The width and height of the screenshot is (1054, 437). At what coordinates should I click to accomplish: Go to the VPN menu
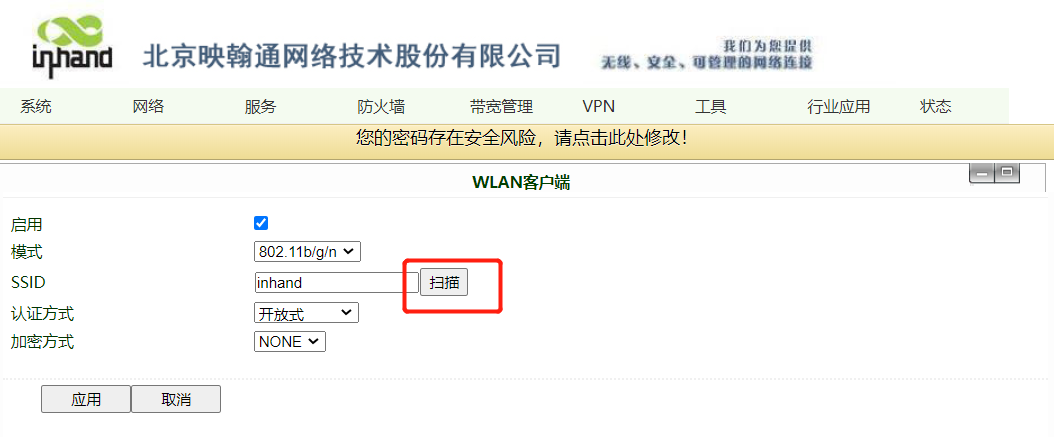[598, 106]
